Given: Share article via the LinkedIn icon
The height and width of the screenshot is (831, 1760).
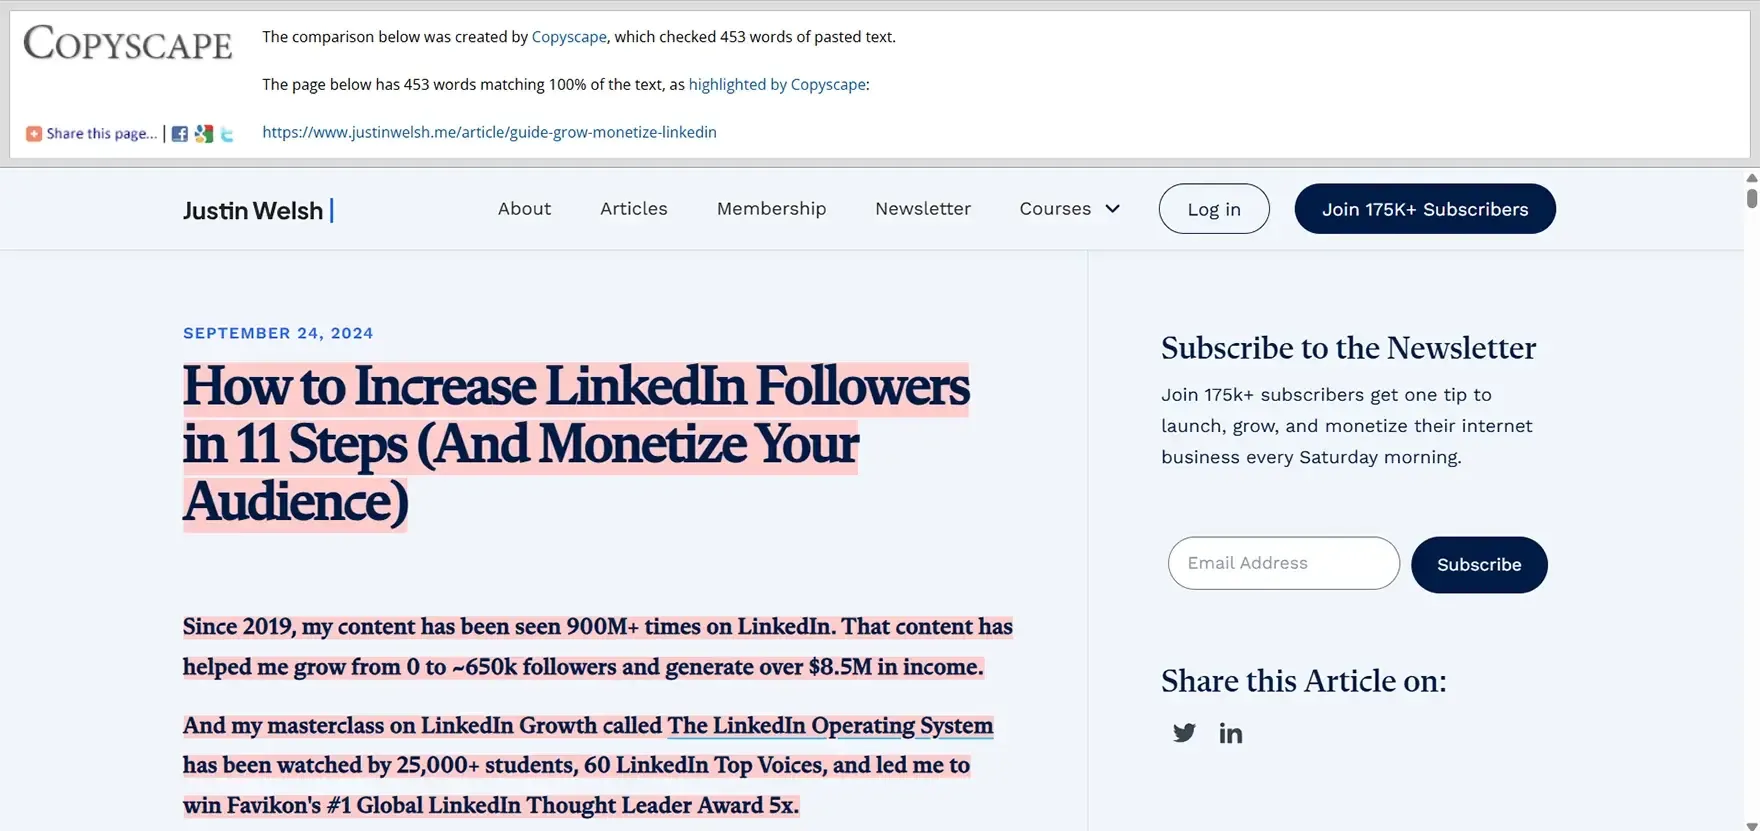Looking at the screenshot, I should [x=1231, y=733].
